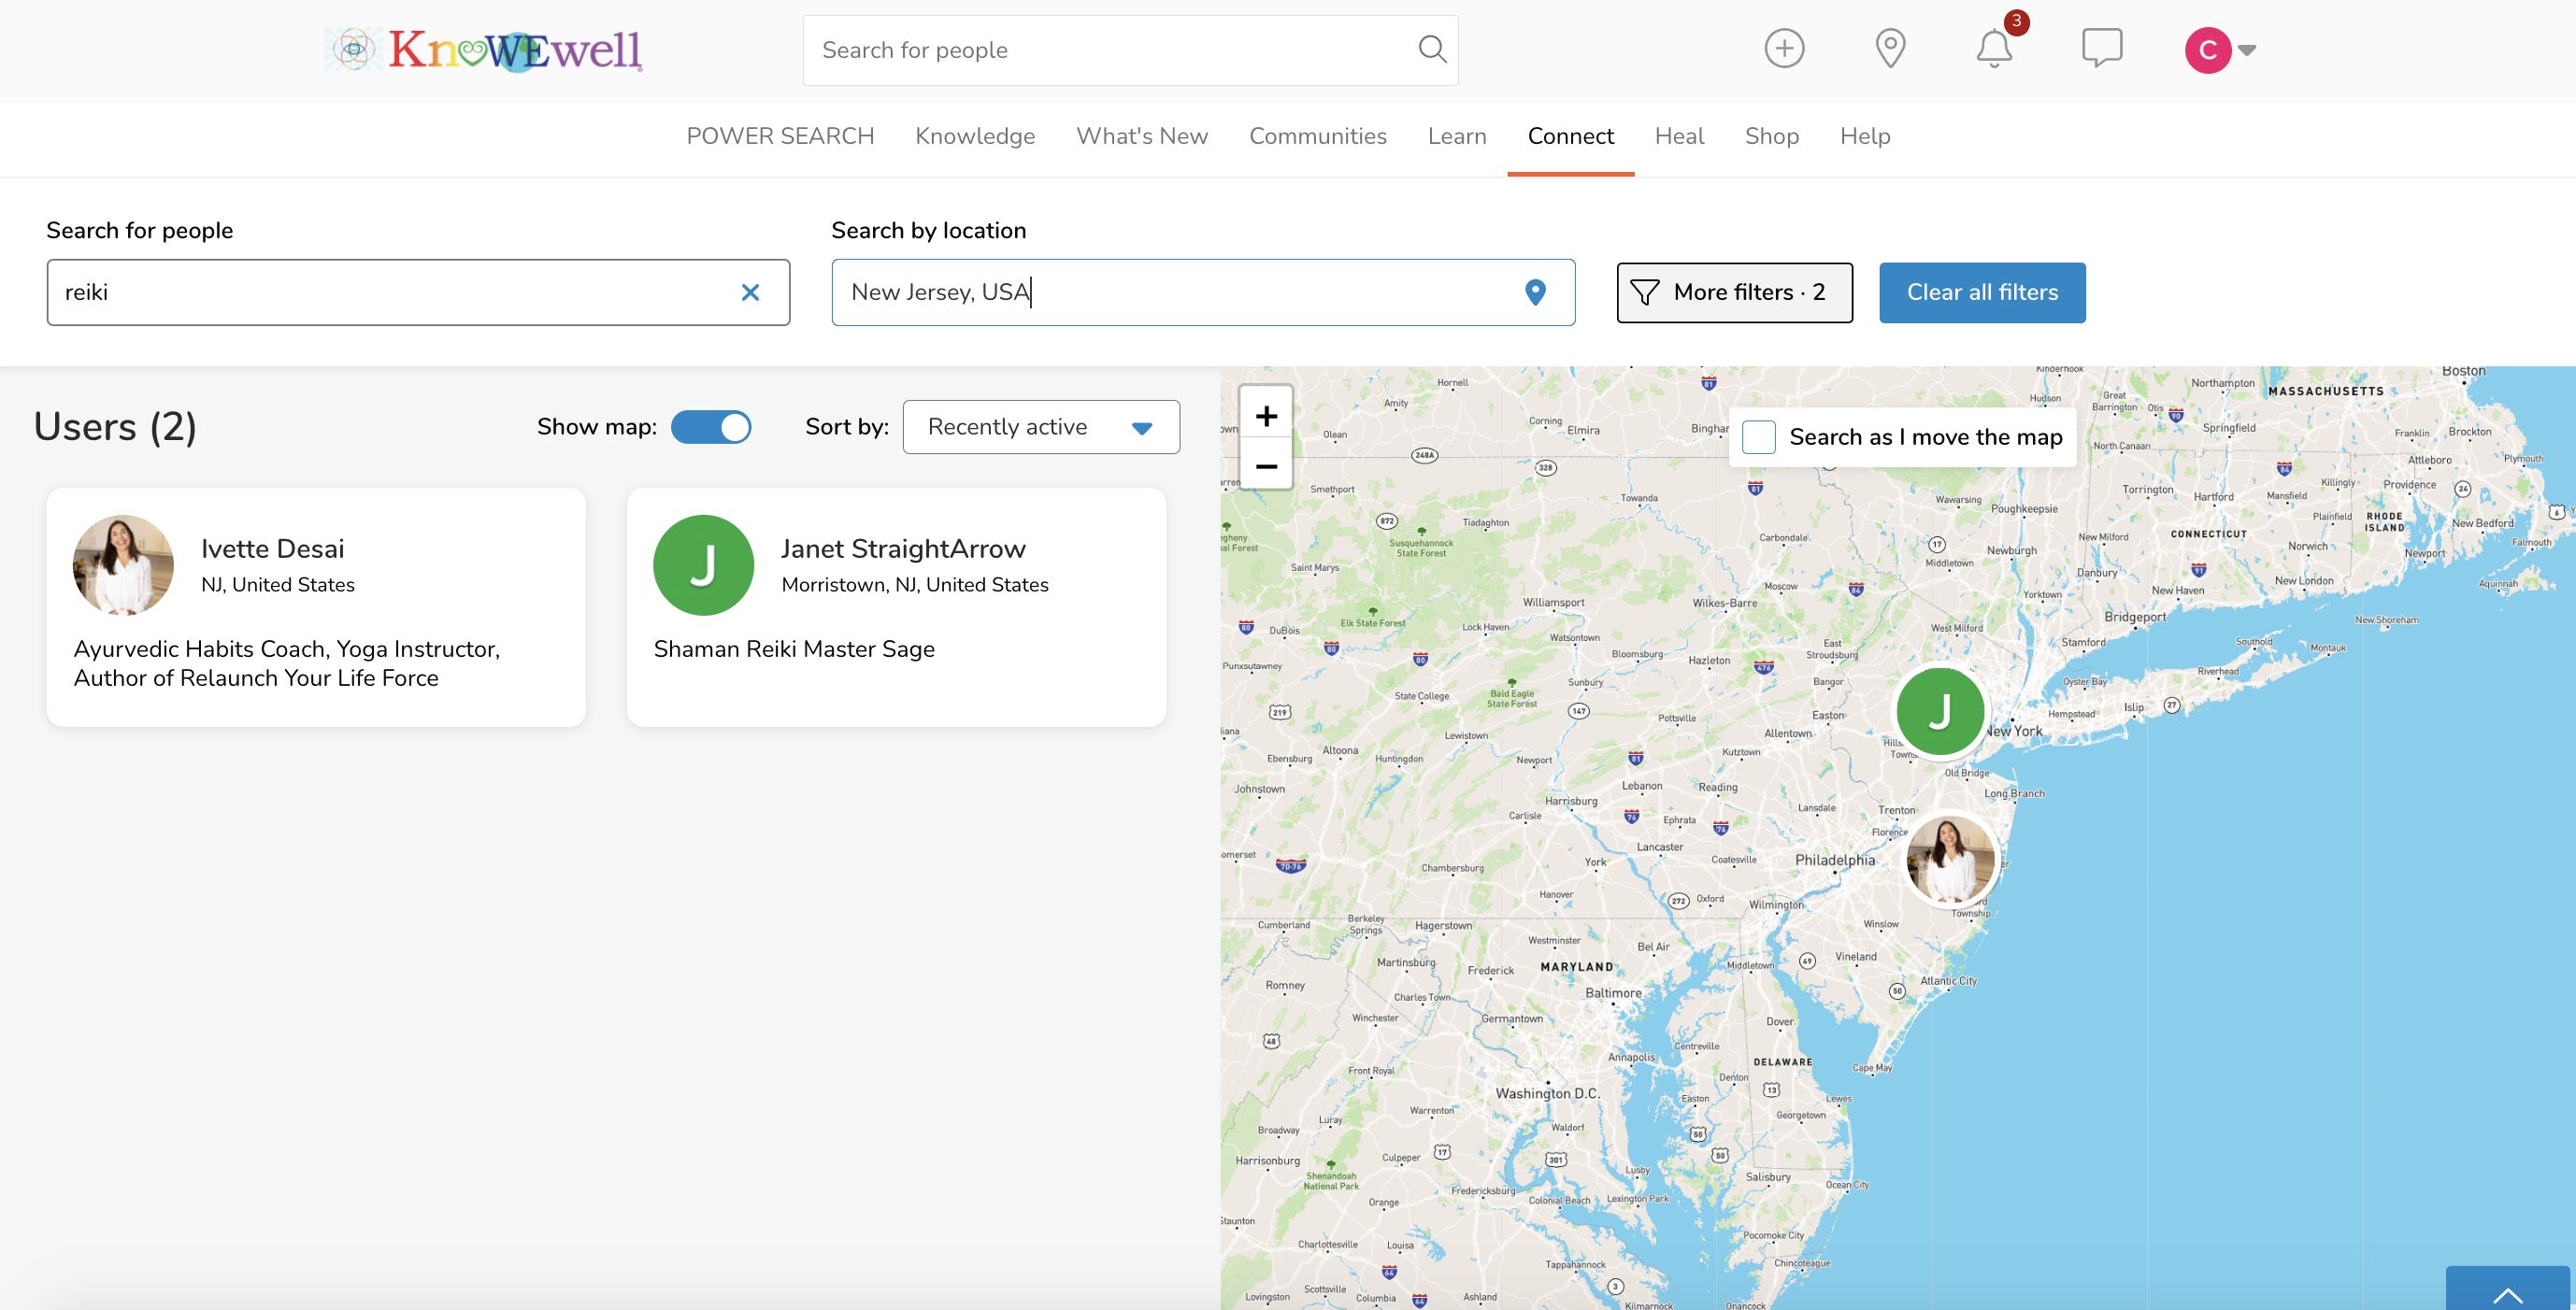Zoom in on the map
Screen dimensions: 2576x1310
[1266, 416]
